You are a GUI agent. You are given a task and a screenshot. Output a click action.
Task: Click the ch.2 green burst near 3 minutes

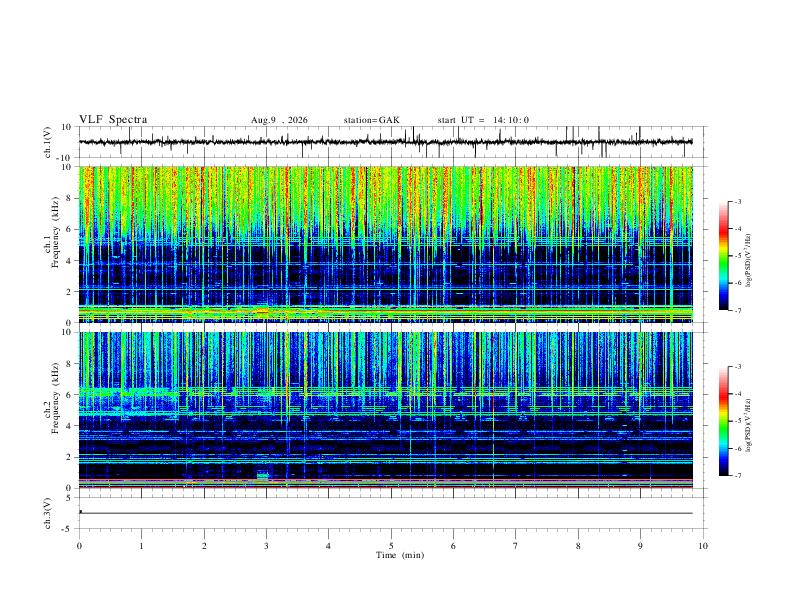pyautogui.click(x=263, y=476)
